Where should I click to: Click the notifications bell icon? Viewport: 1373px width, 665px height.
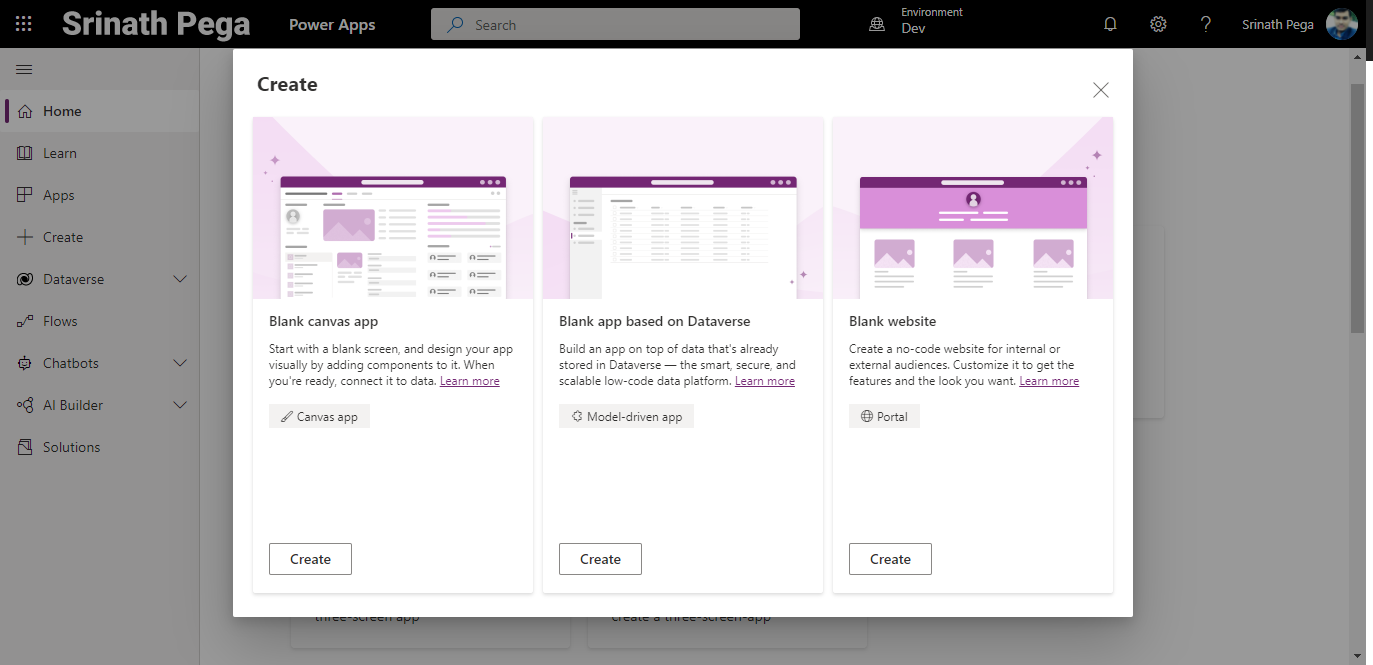pyautogui.click(x=1110, y=24)
